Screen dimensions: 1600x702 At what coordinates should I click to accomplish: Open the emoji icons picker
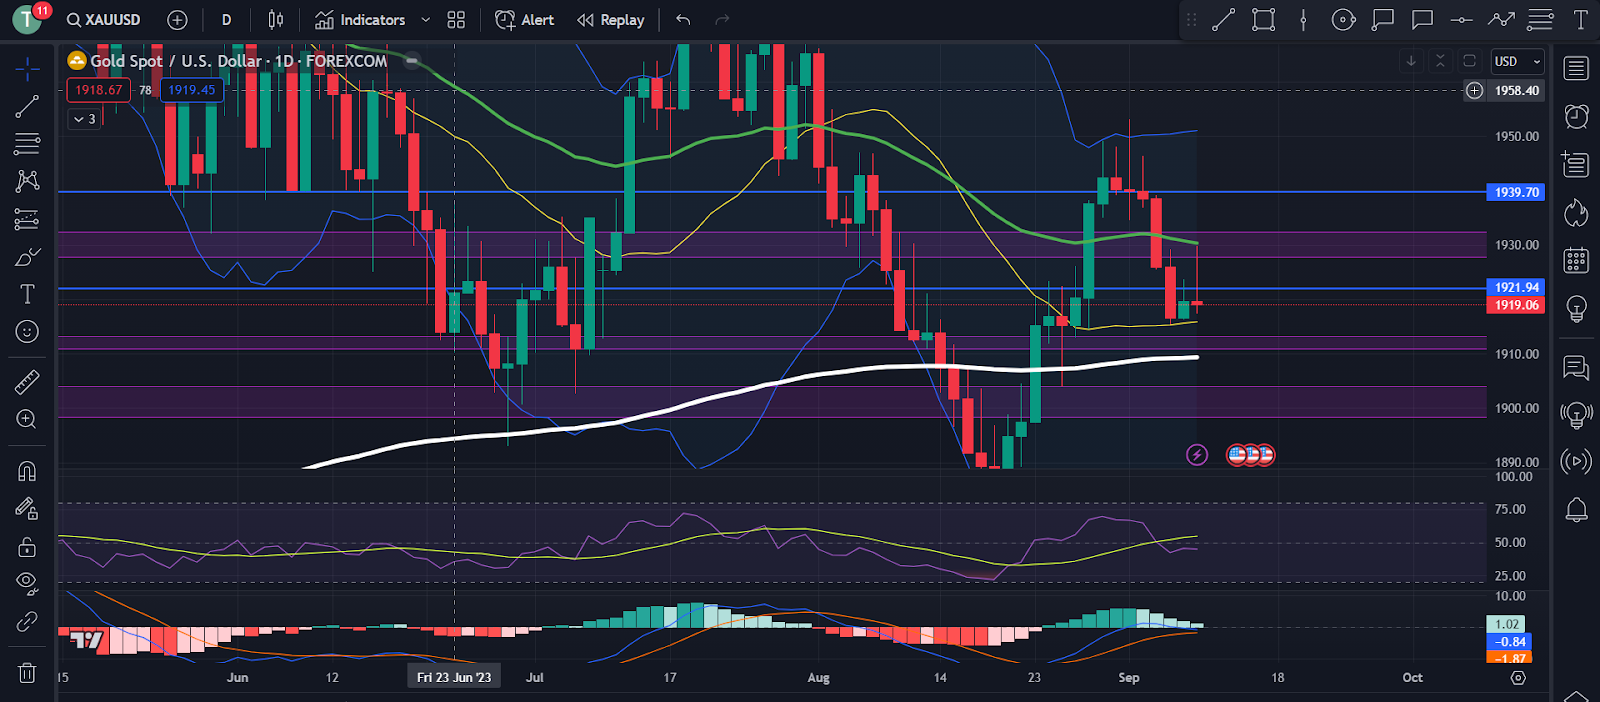point(27,331)
